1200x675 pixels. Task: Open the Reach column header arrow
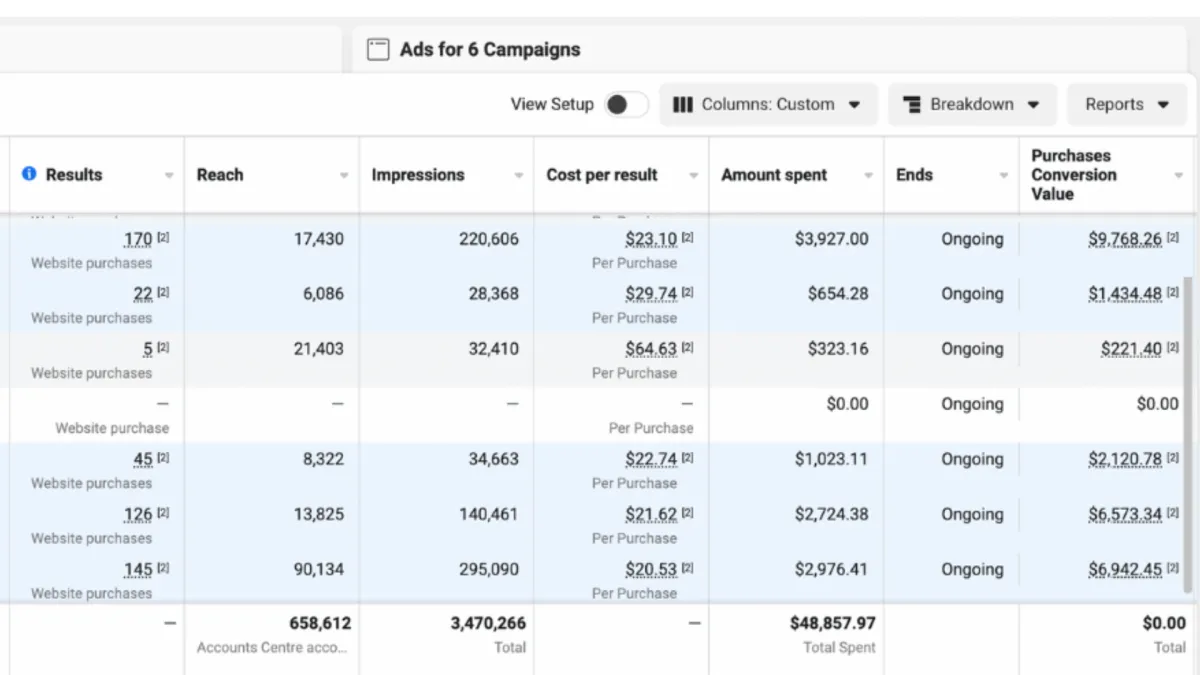(x=344, y=176)
